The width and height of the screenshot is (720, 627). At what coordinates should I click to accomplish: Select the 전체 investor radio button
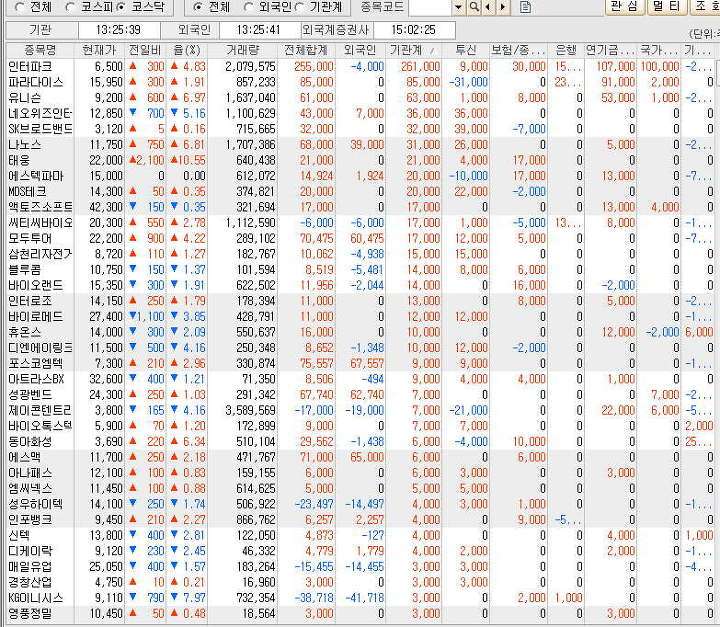198,7
